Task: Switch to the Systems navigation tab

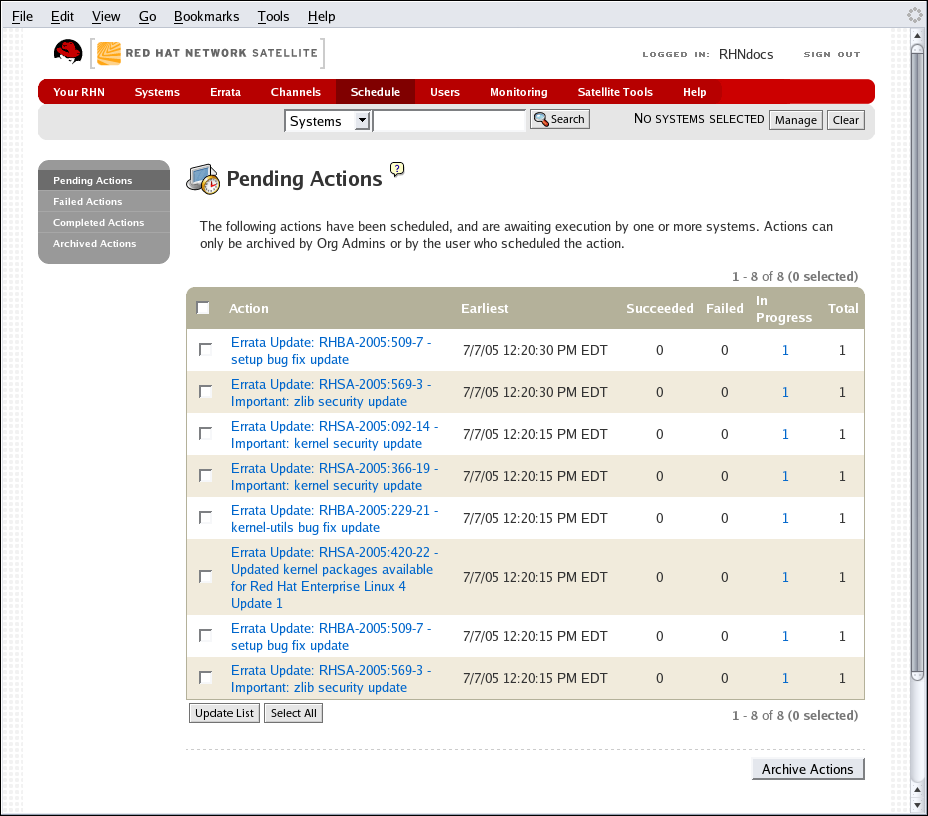Action: tap(157, 92)
